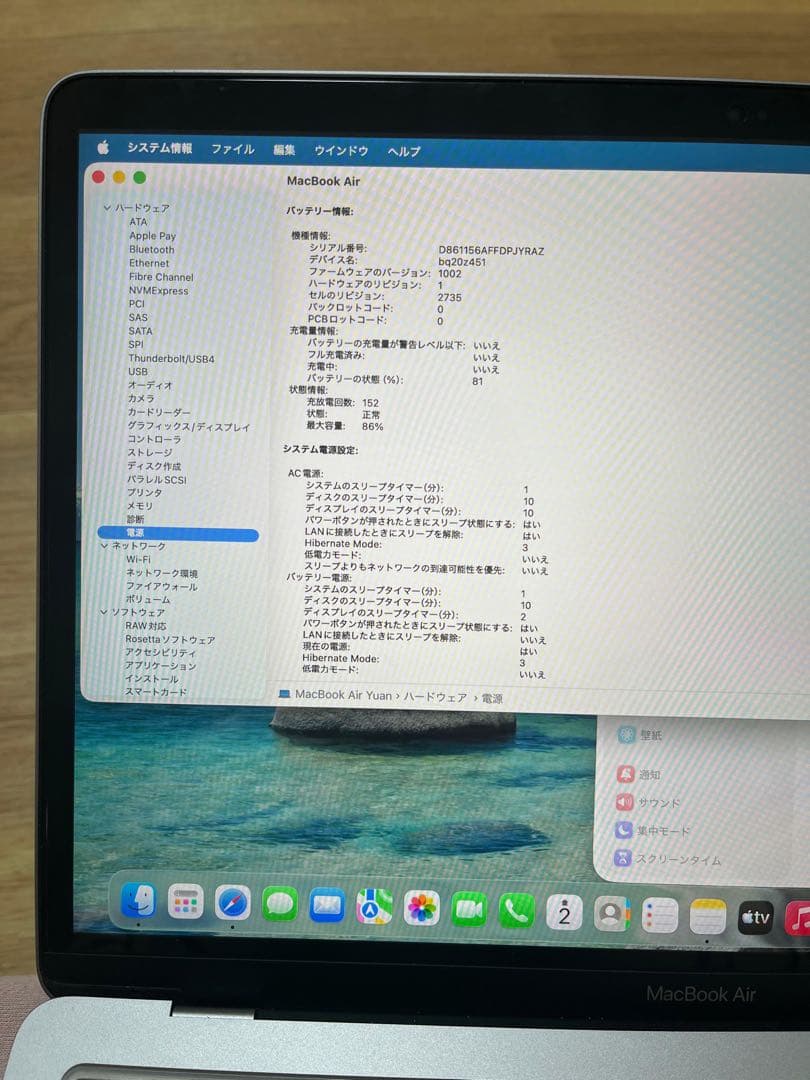Collapse the ソフトウェア section
This screenshot has width=810, height=1080.
(104, 610)
